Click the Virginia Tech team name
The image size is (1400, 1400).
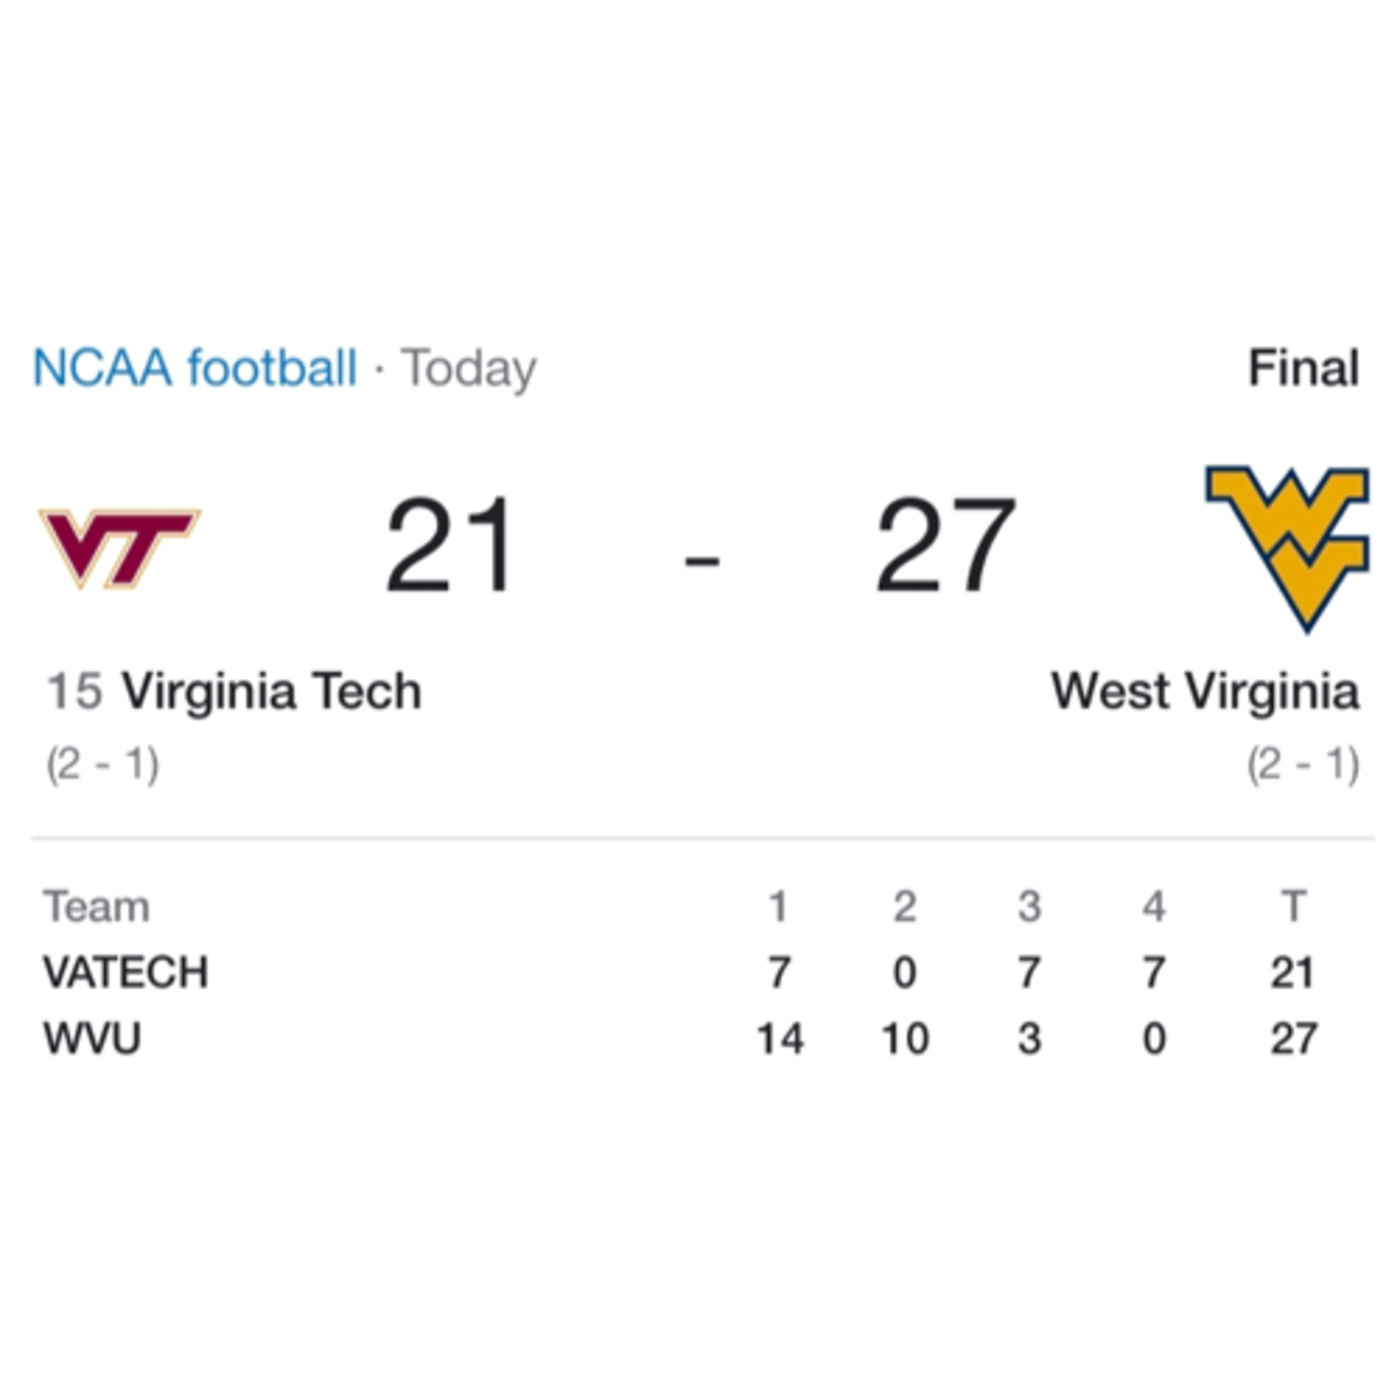271,692
